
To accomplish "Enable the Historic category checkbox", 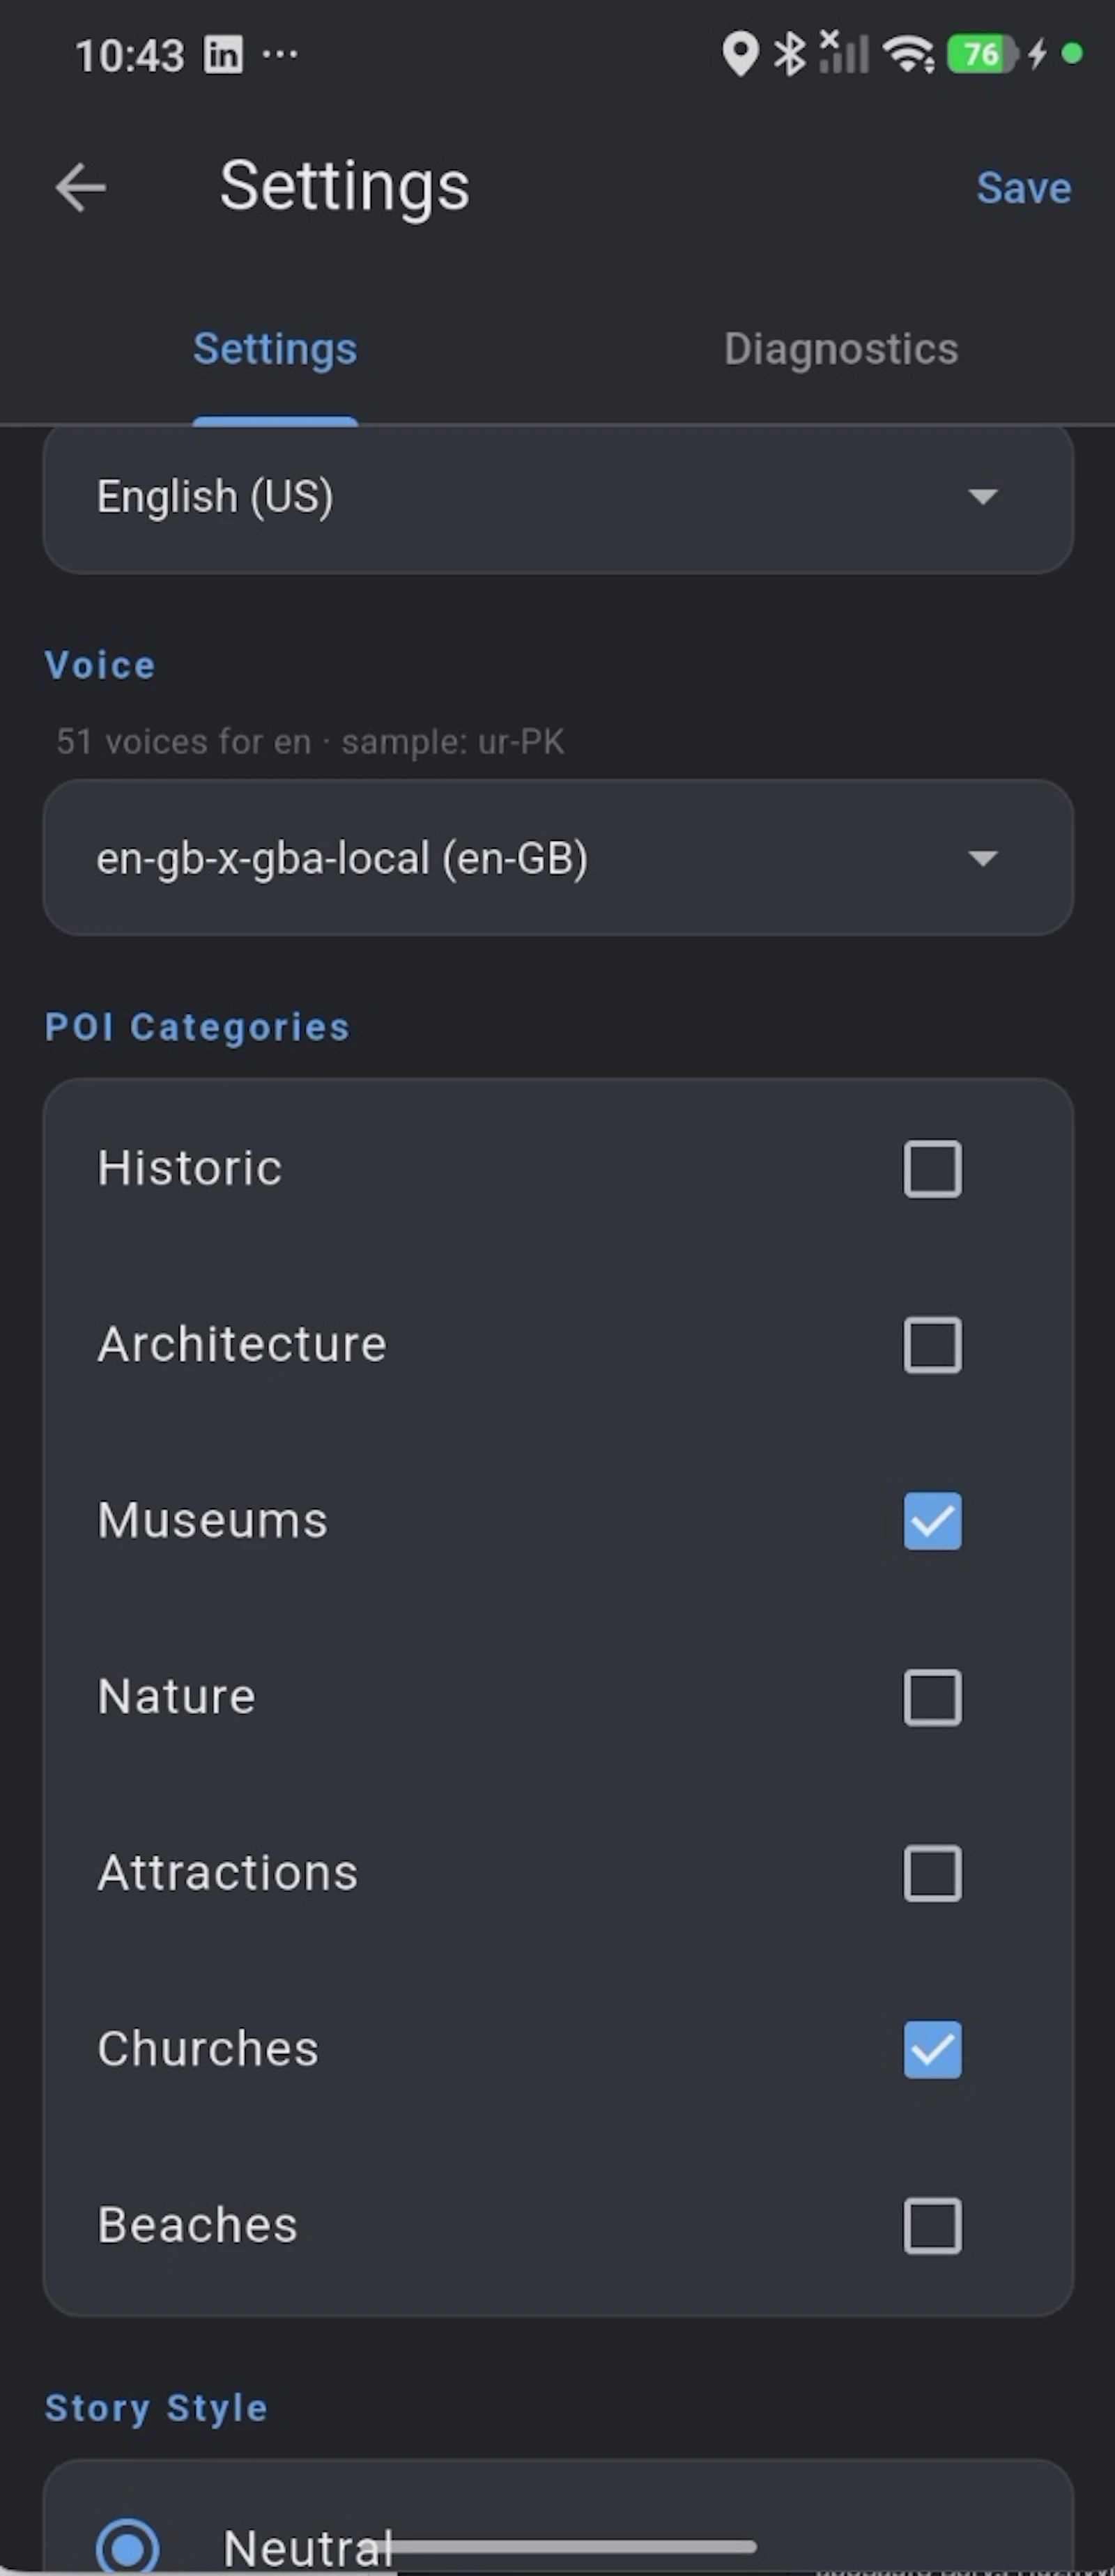I will tap(932, 1168).
